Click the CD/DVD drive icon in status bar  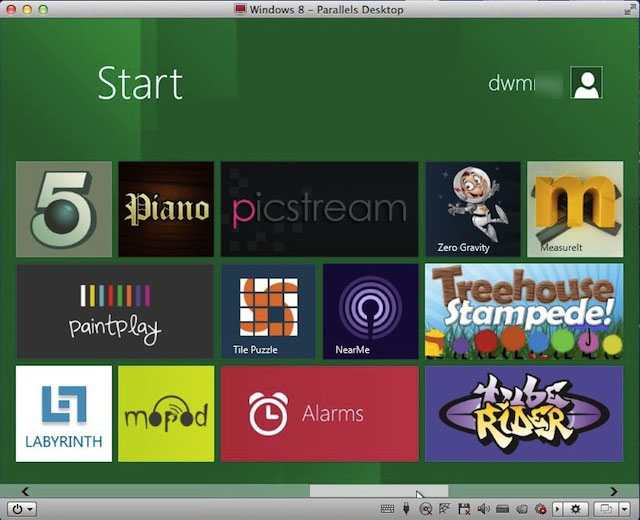pos(426,509)
